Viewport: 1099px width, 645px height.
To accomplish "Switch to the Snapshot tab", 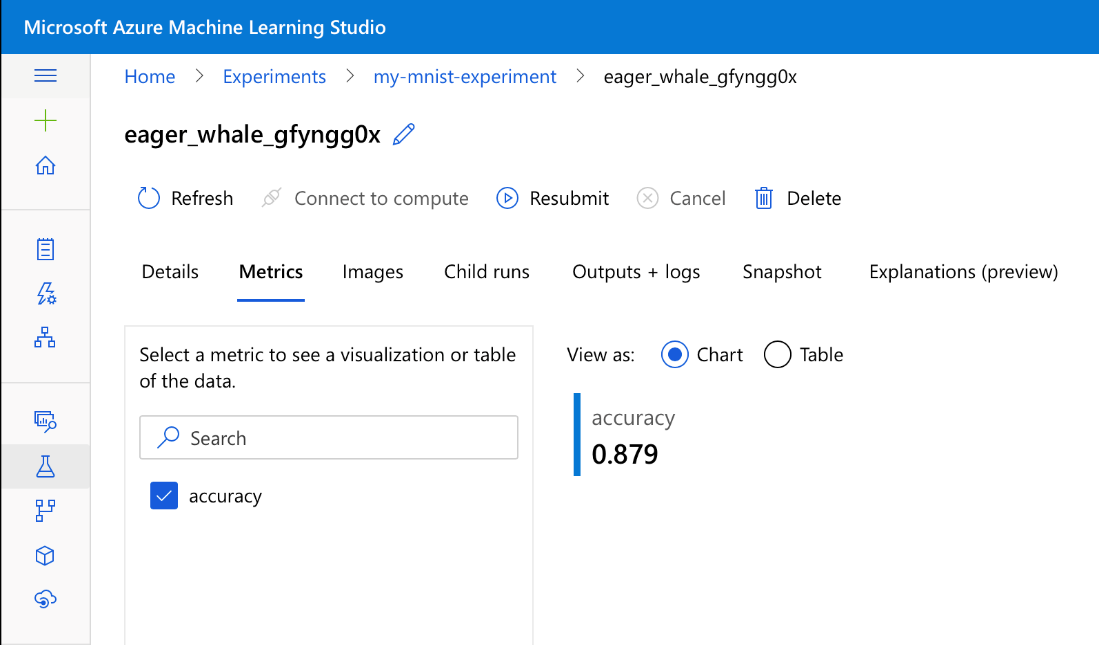I will [x=782, y=272].
